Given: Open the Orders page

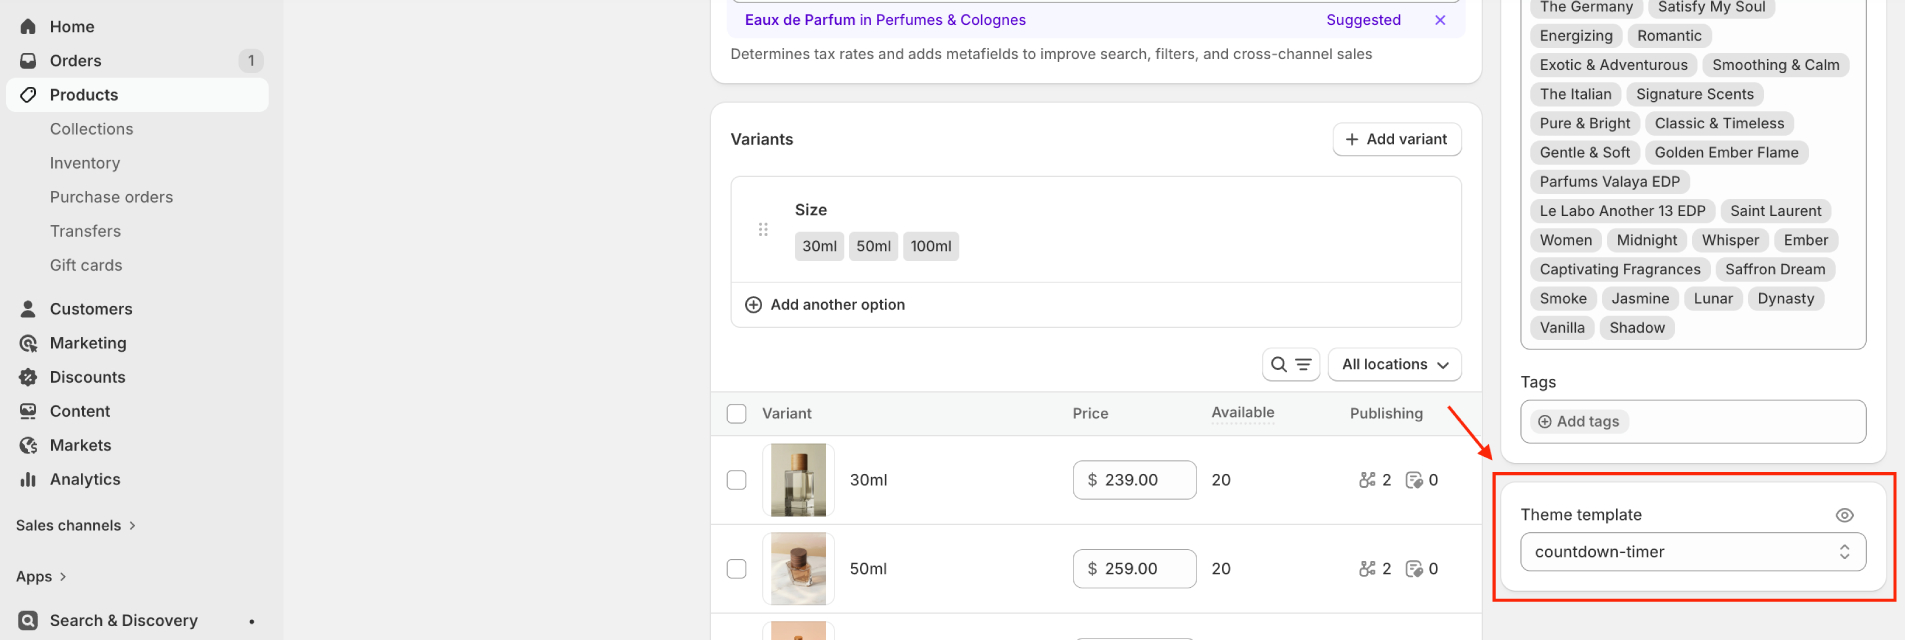Looking at the screenshot, I should click(x=76, y=61).
